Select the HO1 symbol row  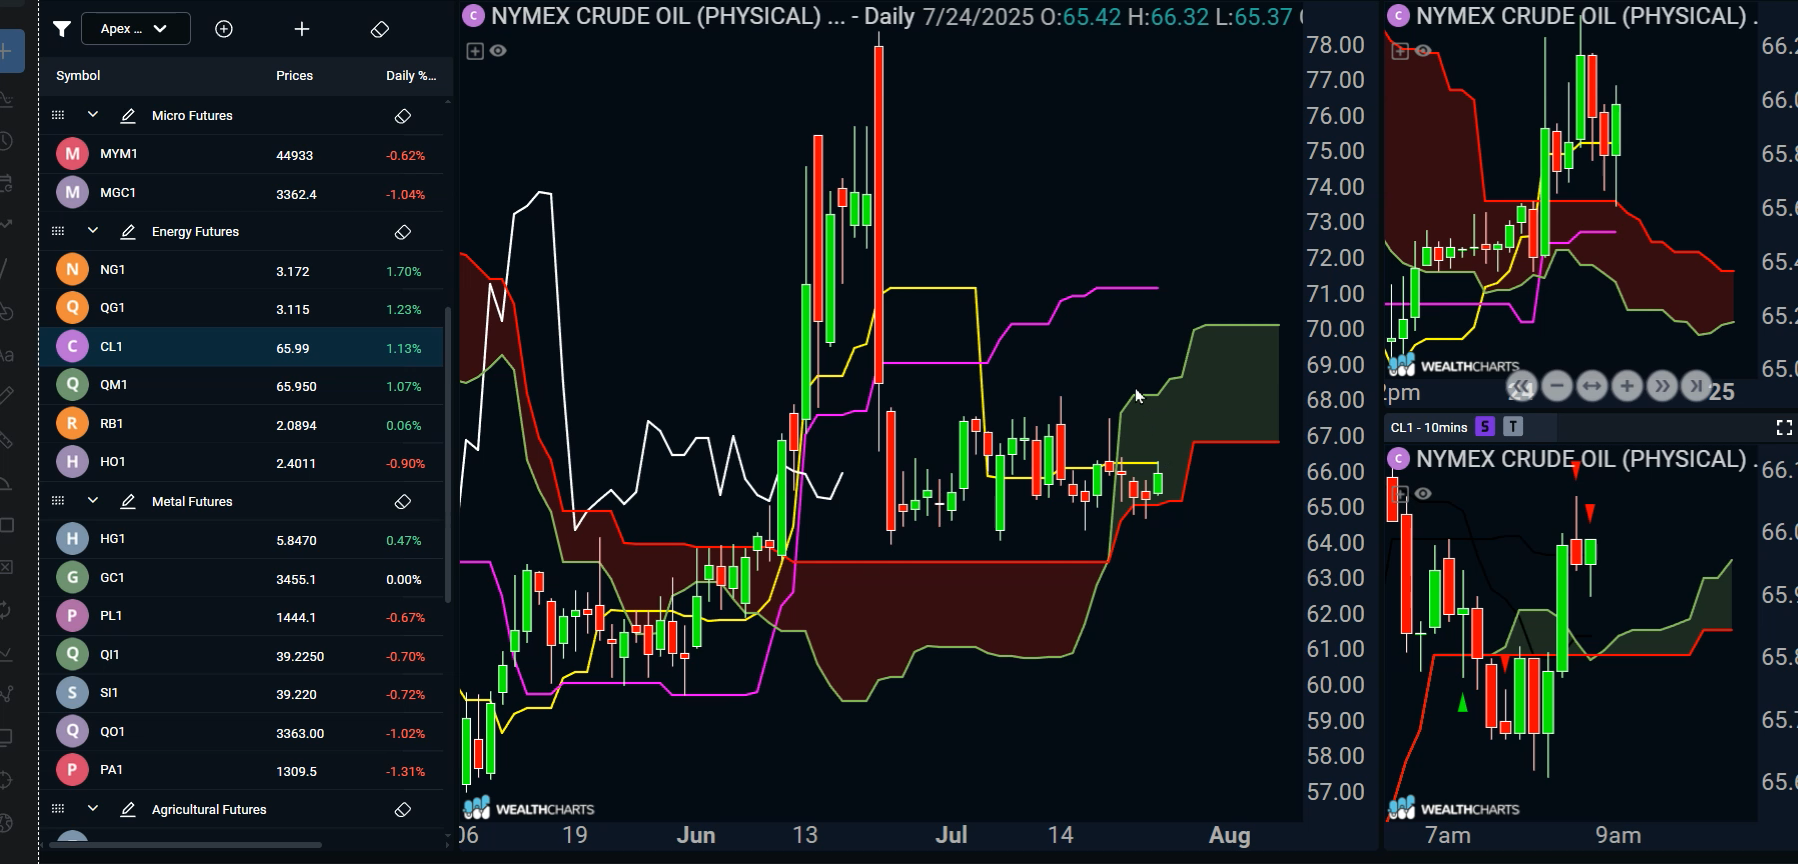(x=242, y=462)
